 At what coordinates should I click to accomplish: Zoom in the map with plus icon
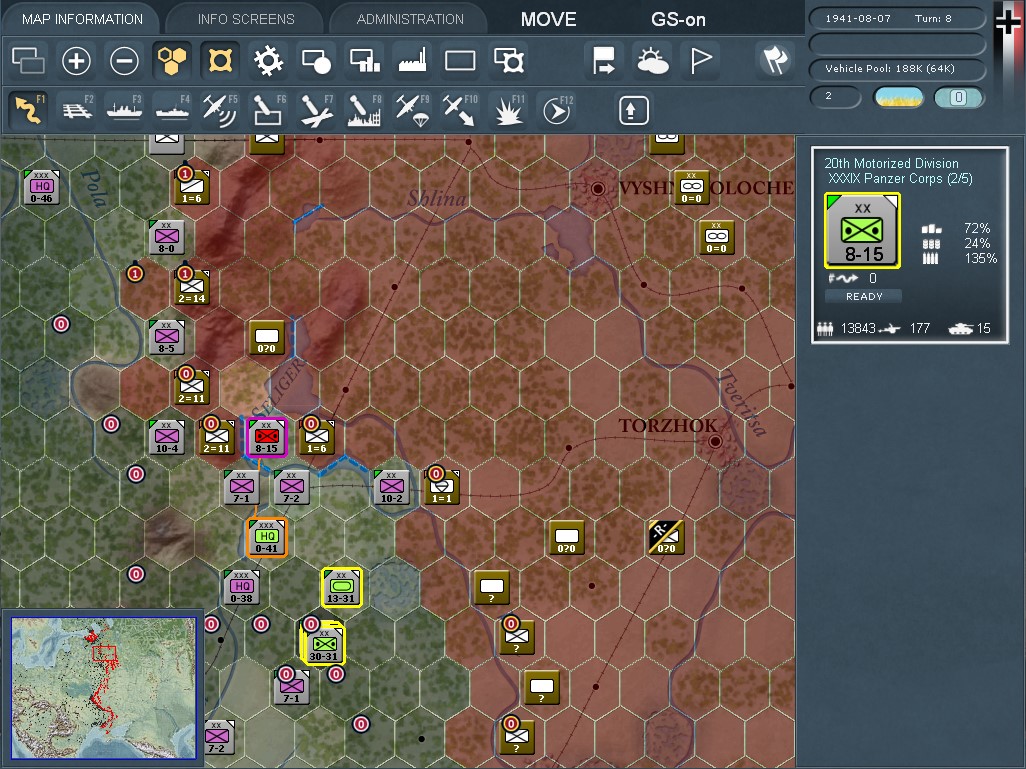[x=76, y=61]
